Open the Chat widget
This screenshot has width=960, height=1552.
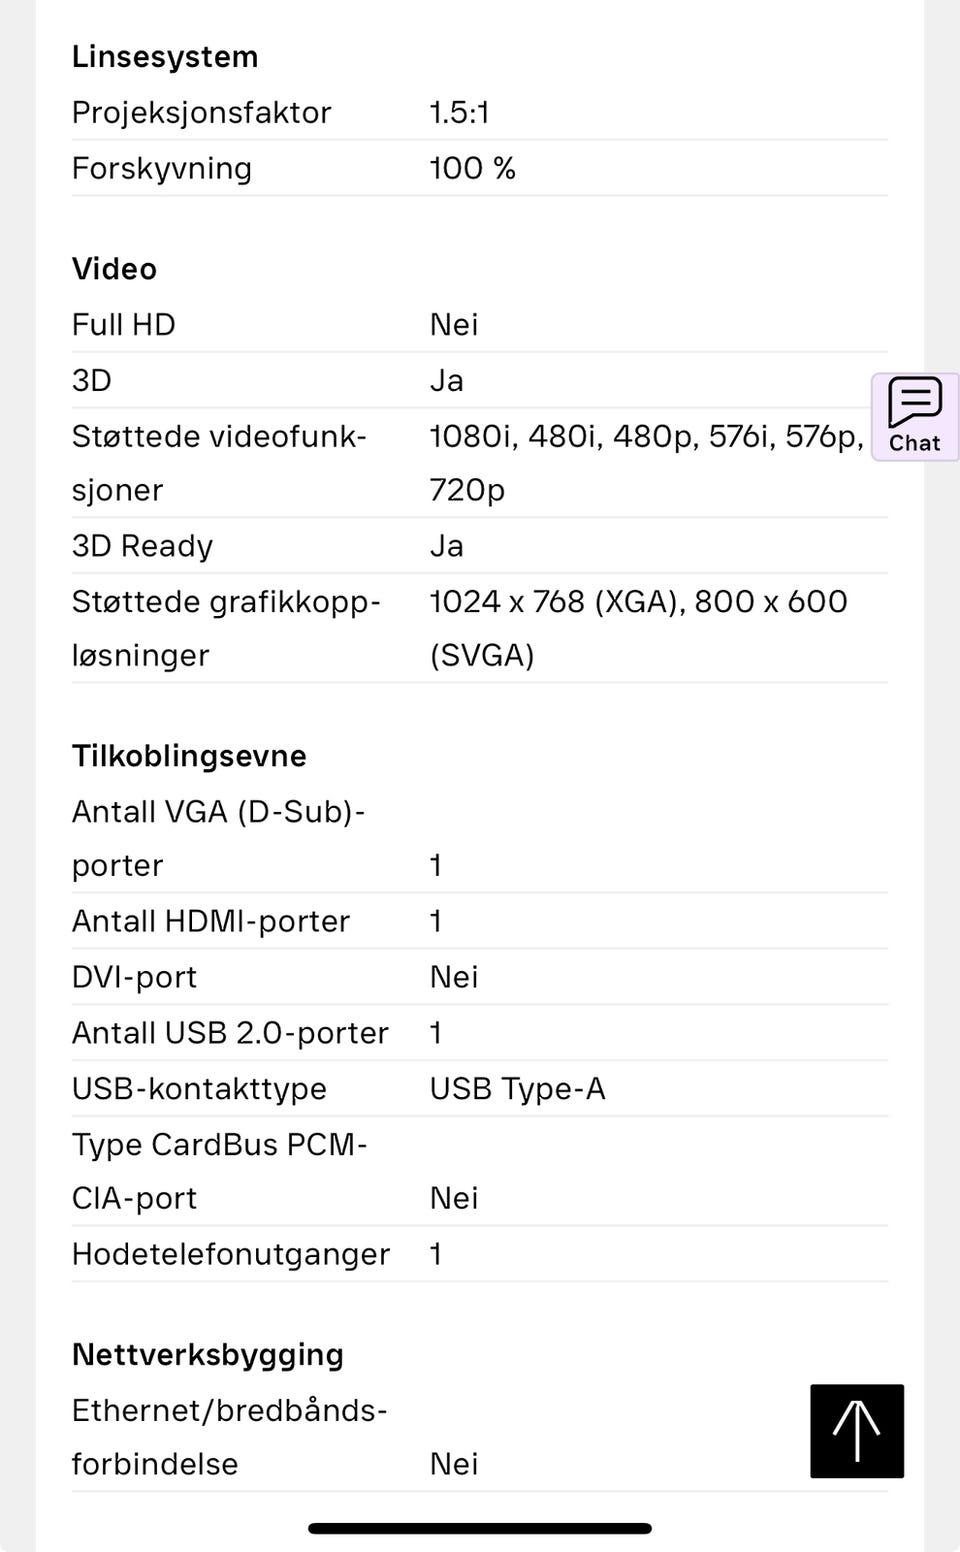(914, 416)
